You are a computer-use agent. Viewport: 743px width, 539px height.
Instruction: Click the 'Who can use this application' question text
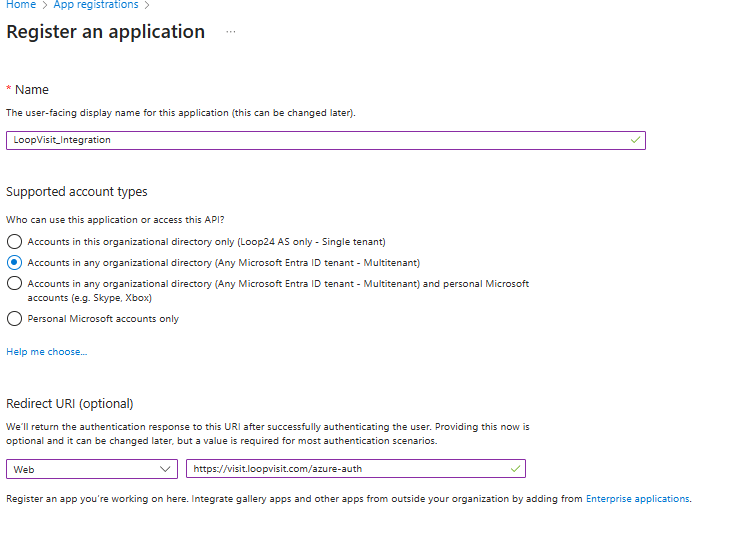coord(115,220)
